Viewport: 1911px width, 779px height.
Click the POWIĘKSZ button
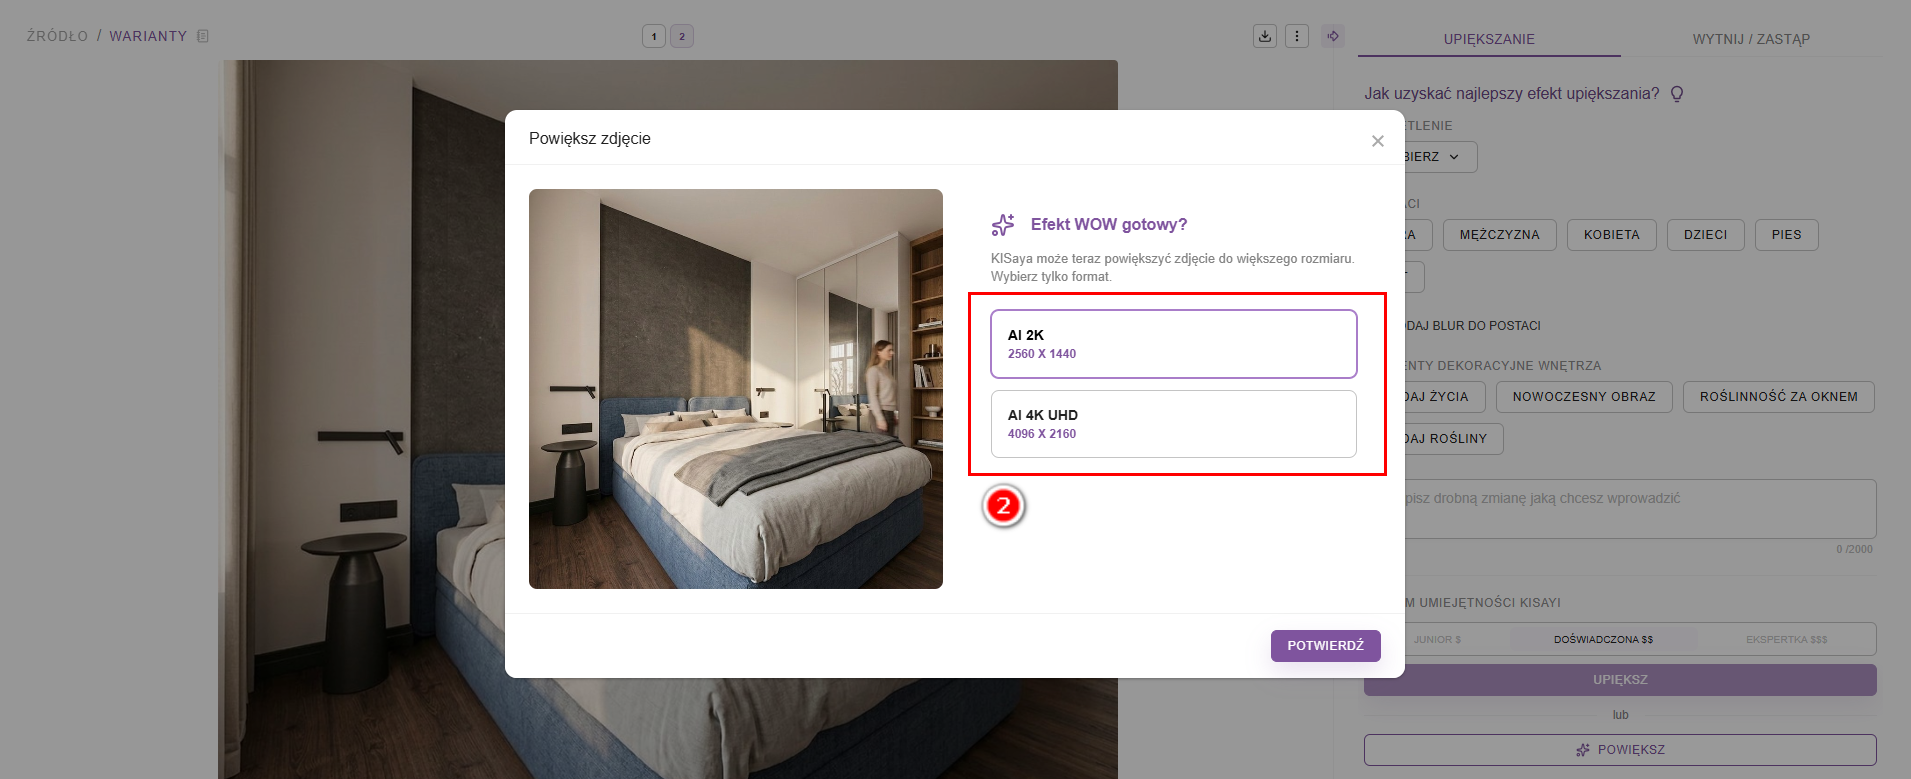(1620, 750)
